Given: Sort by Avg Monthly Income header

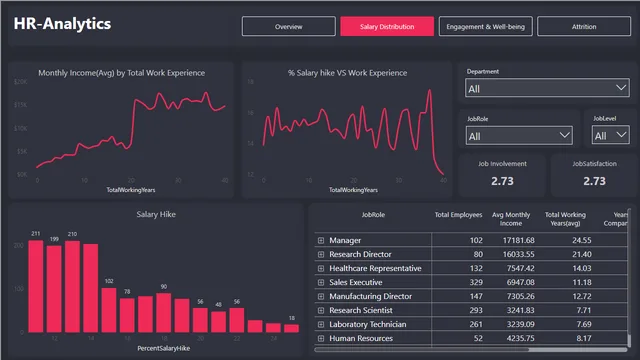Looking at the screenshot, I should tap(511, 219).
